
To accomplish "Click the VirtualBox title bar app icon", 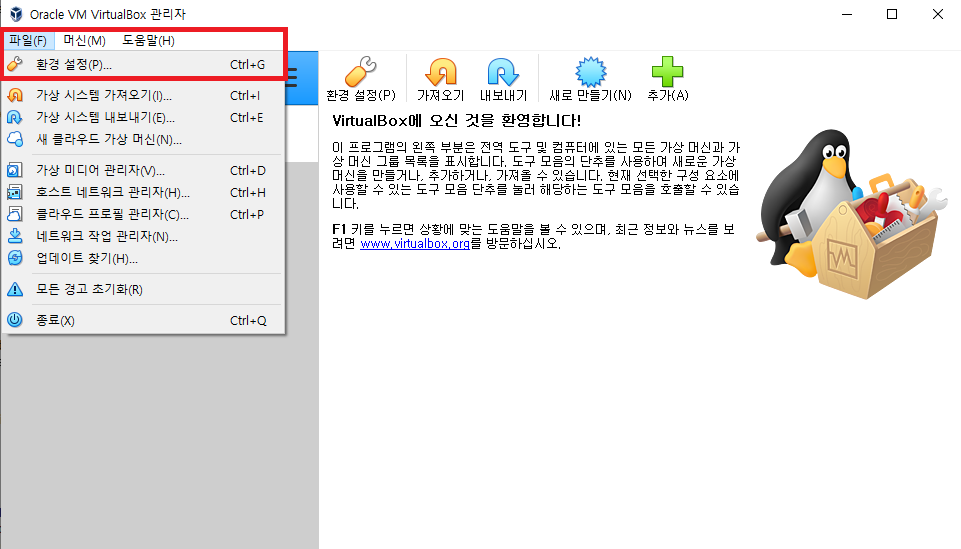I will [16, 14].
